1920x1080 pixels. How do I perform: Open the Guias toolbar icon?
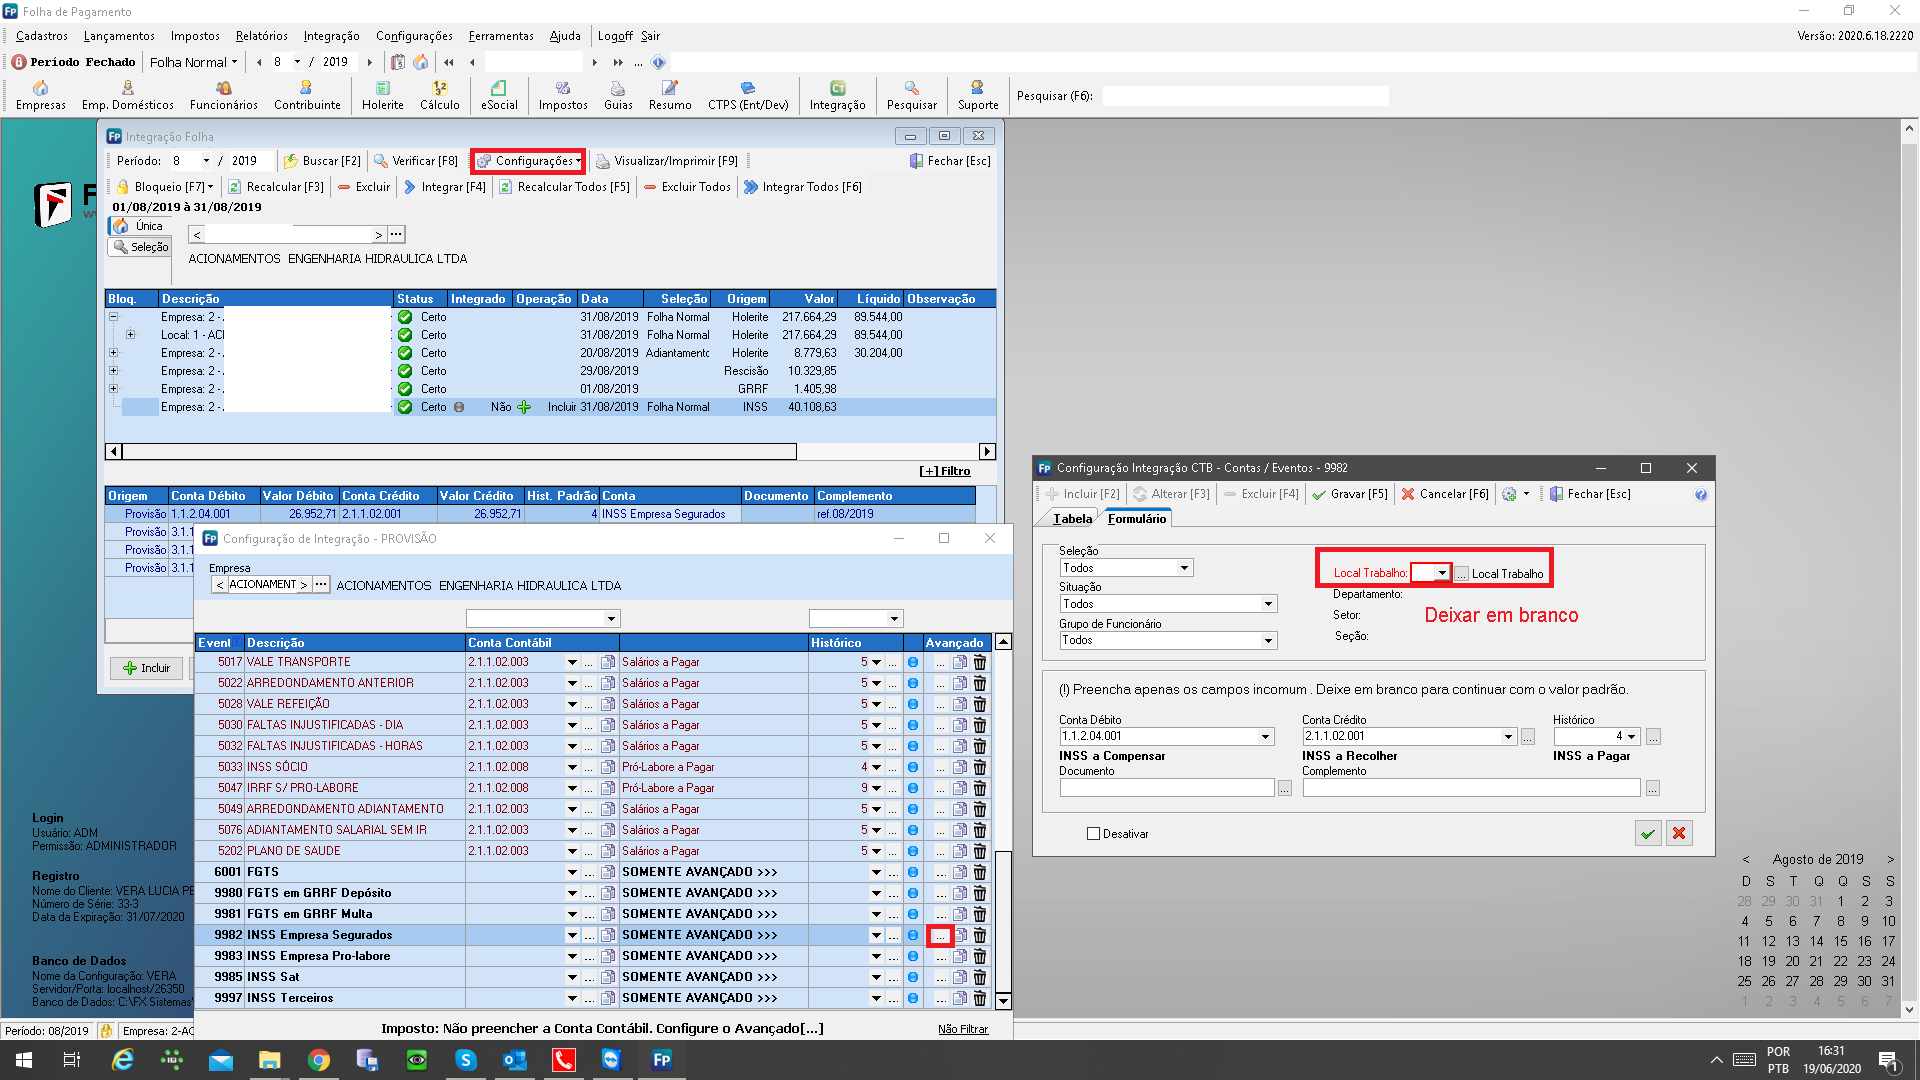click(617, 95)
